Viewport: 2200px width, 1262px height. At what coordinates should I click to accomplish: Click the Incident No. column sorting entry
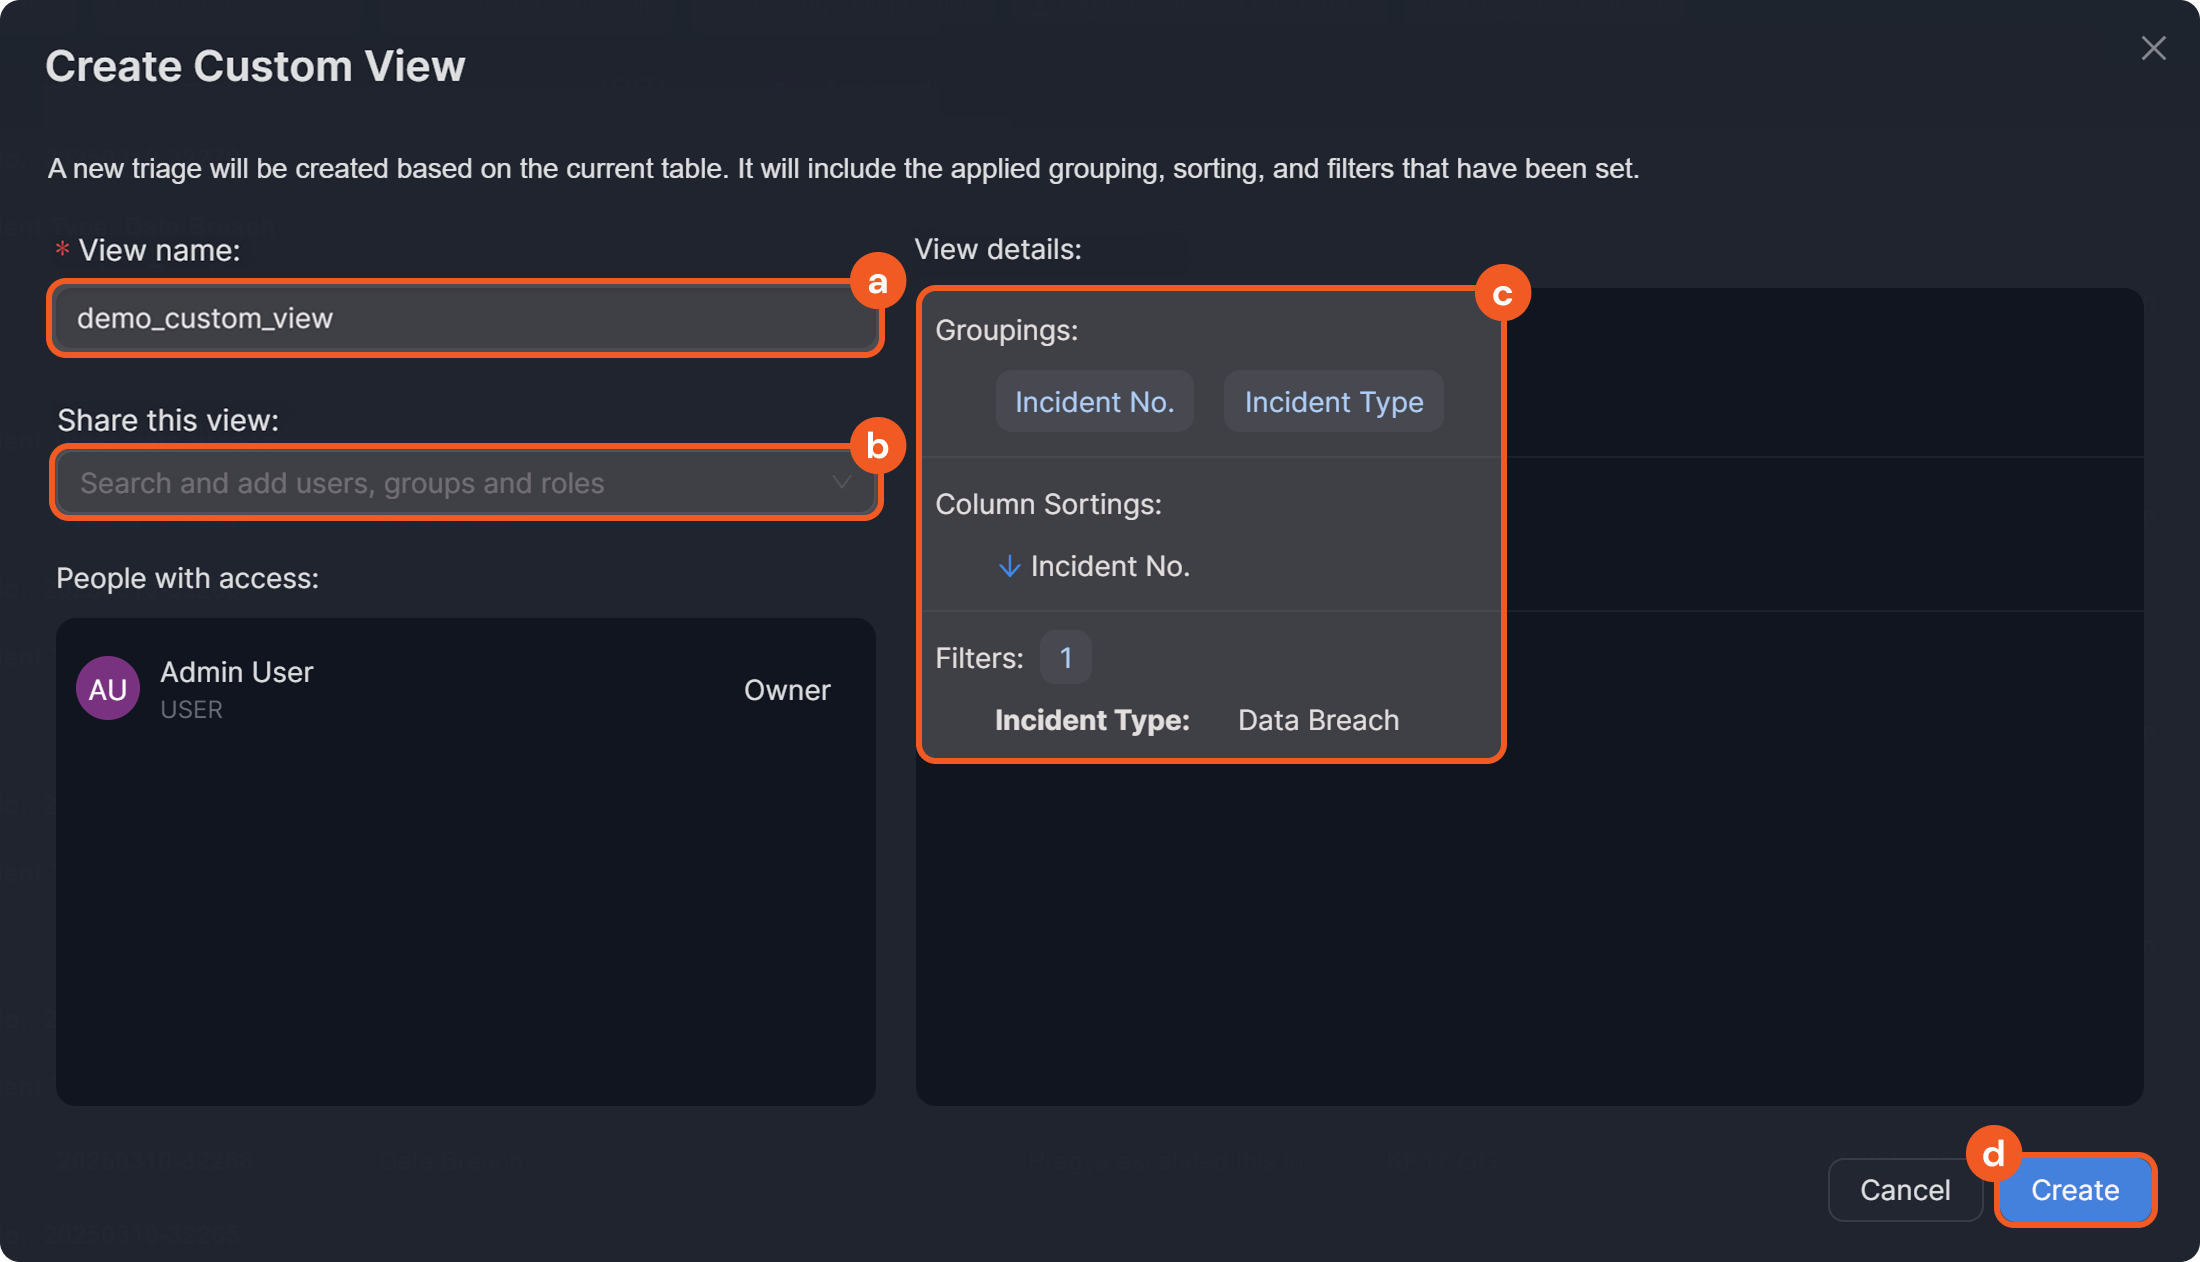[1110, 566]
